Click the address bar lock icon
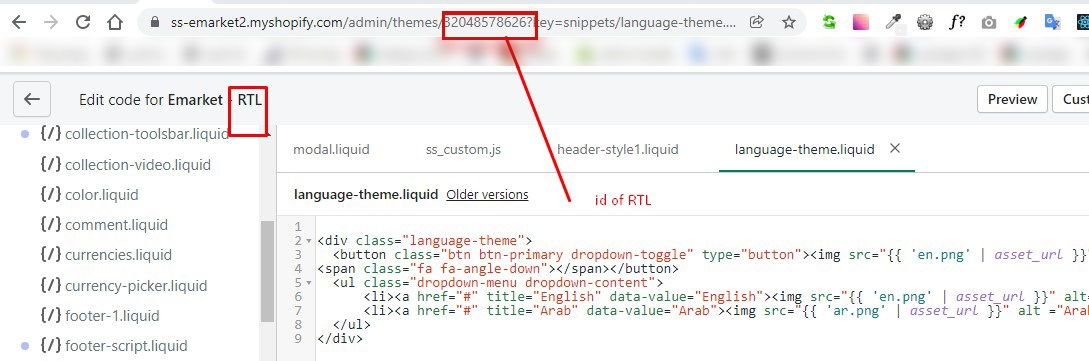This screenshot has height=361, width=1089. point(155,23)
